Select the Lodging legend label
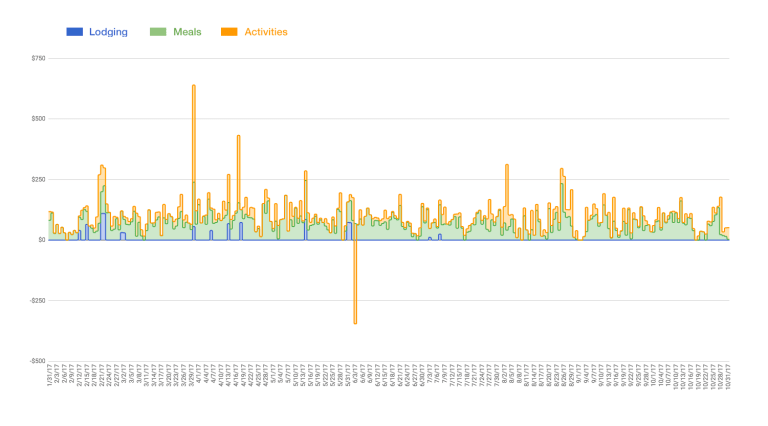The height and width of the screenshot is (426, 768). click(108, 32)
